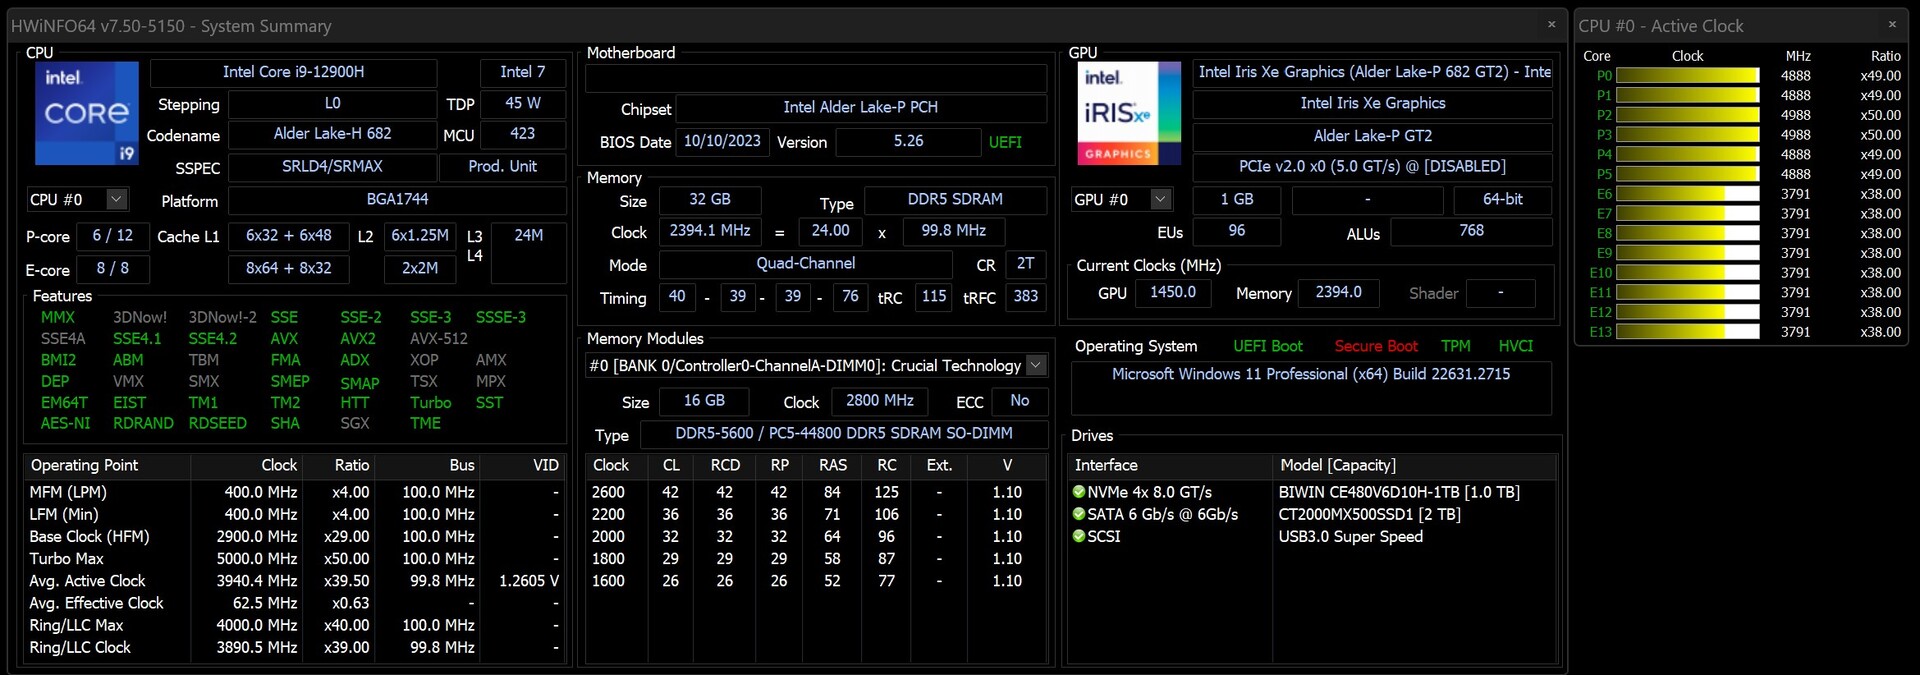Viewport: 1920px width, 675px height.
Task: Click the memory clock 2394.1 MHz field
Action: click(x=709, y=231)
